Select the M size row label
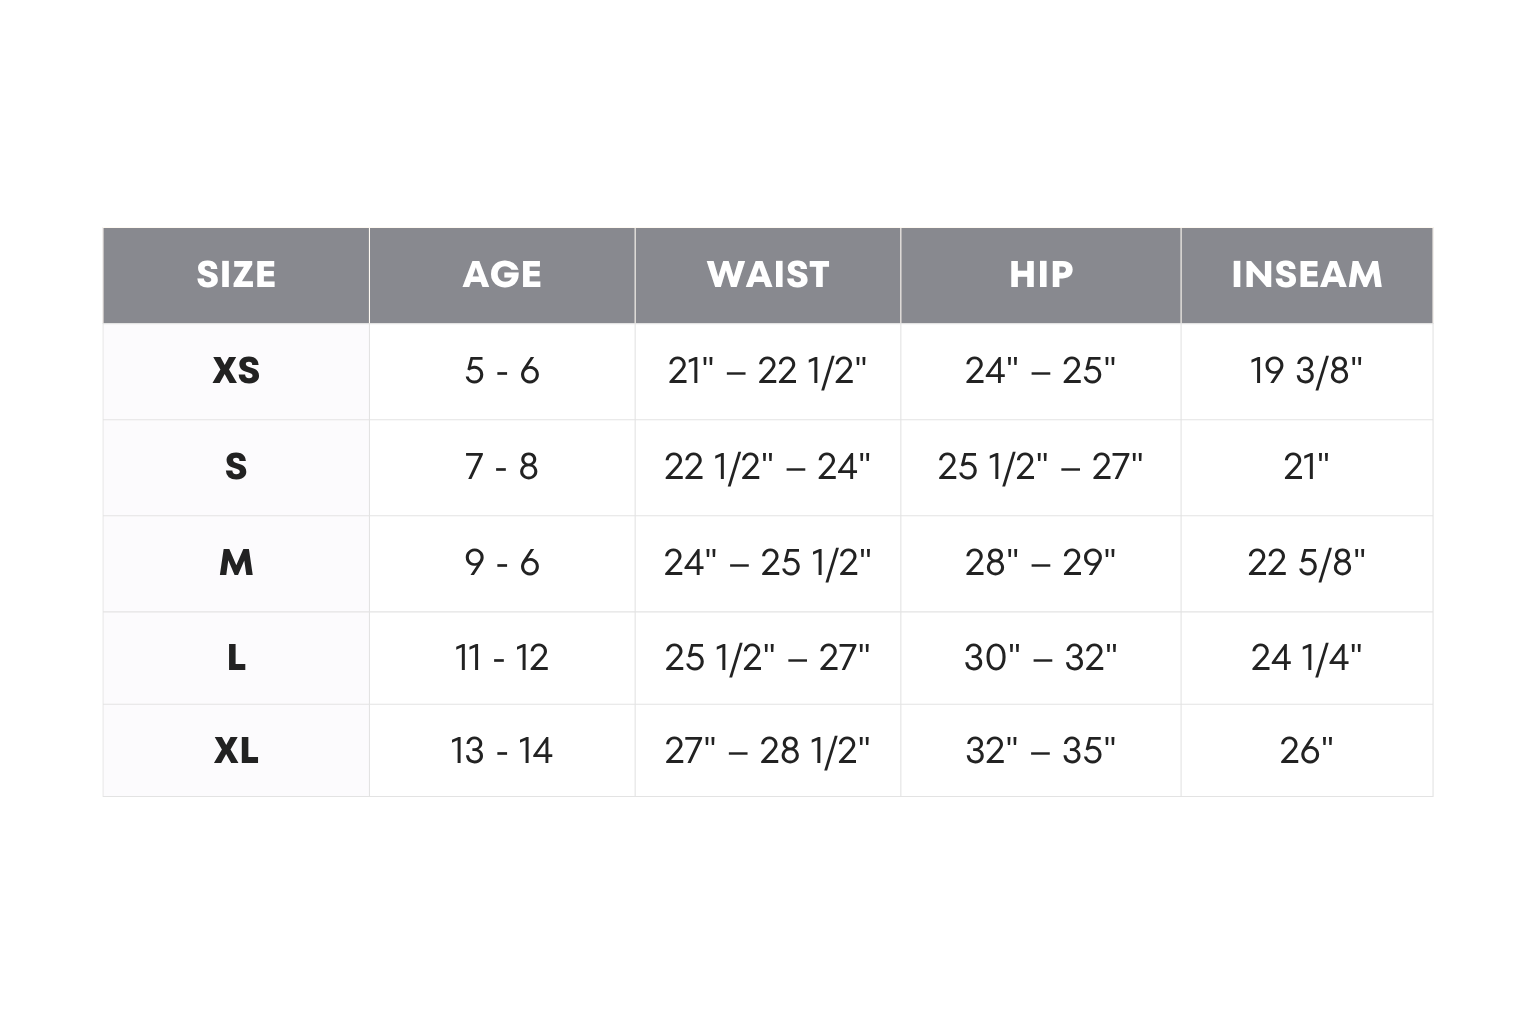This screenshot has height=1024, width=1536. [x=236, y=563]
